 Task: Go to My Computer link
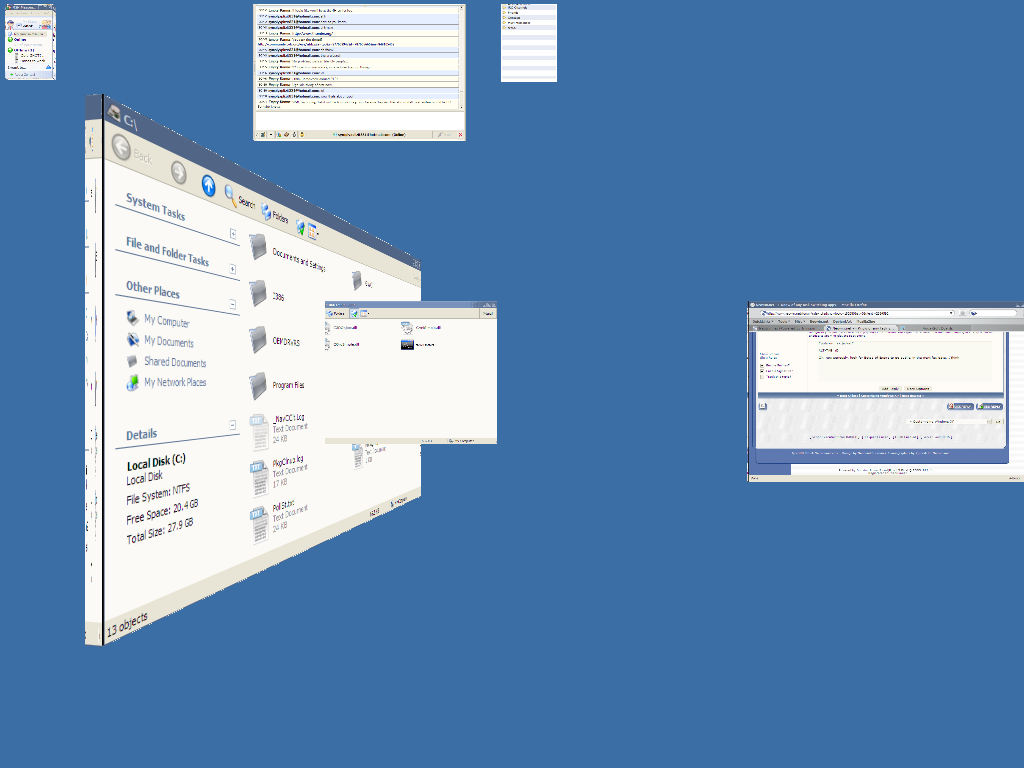[166, 321]
